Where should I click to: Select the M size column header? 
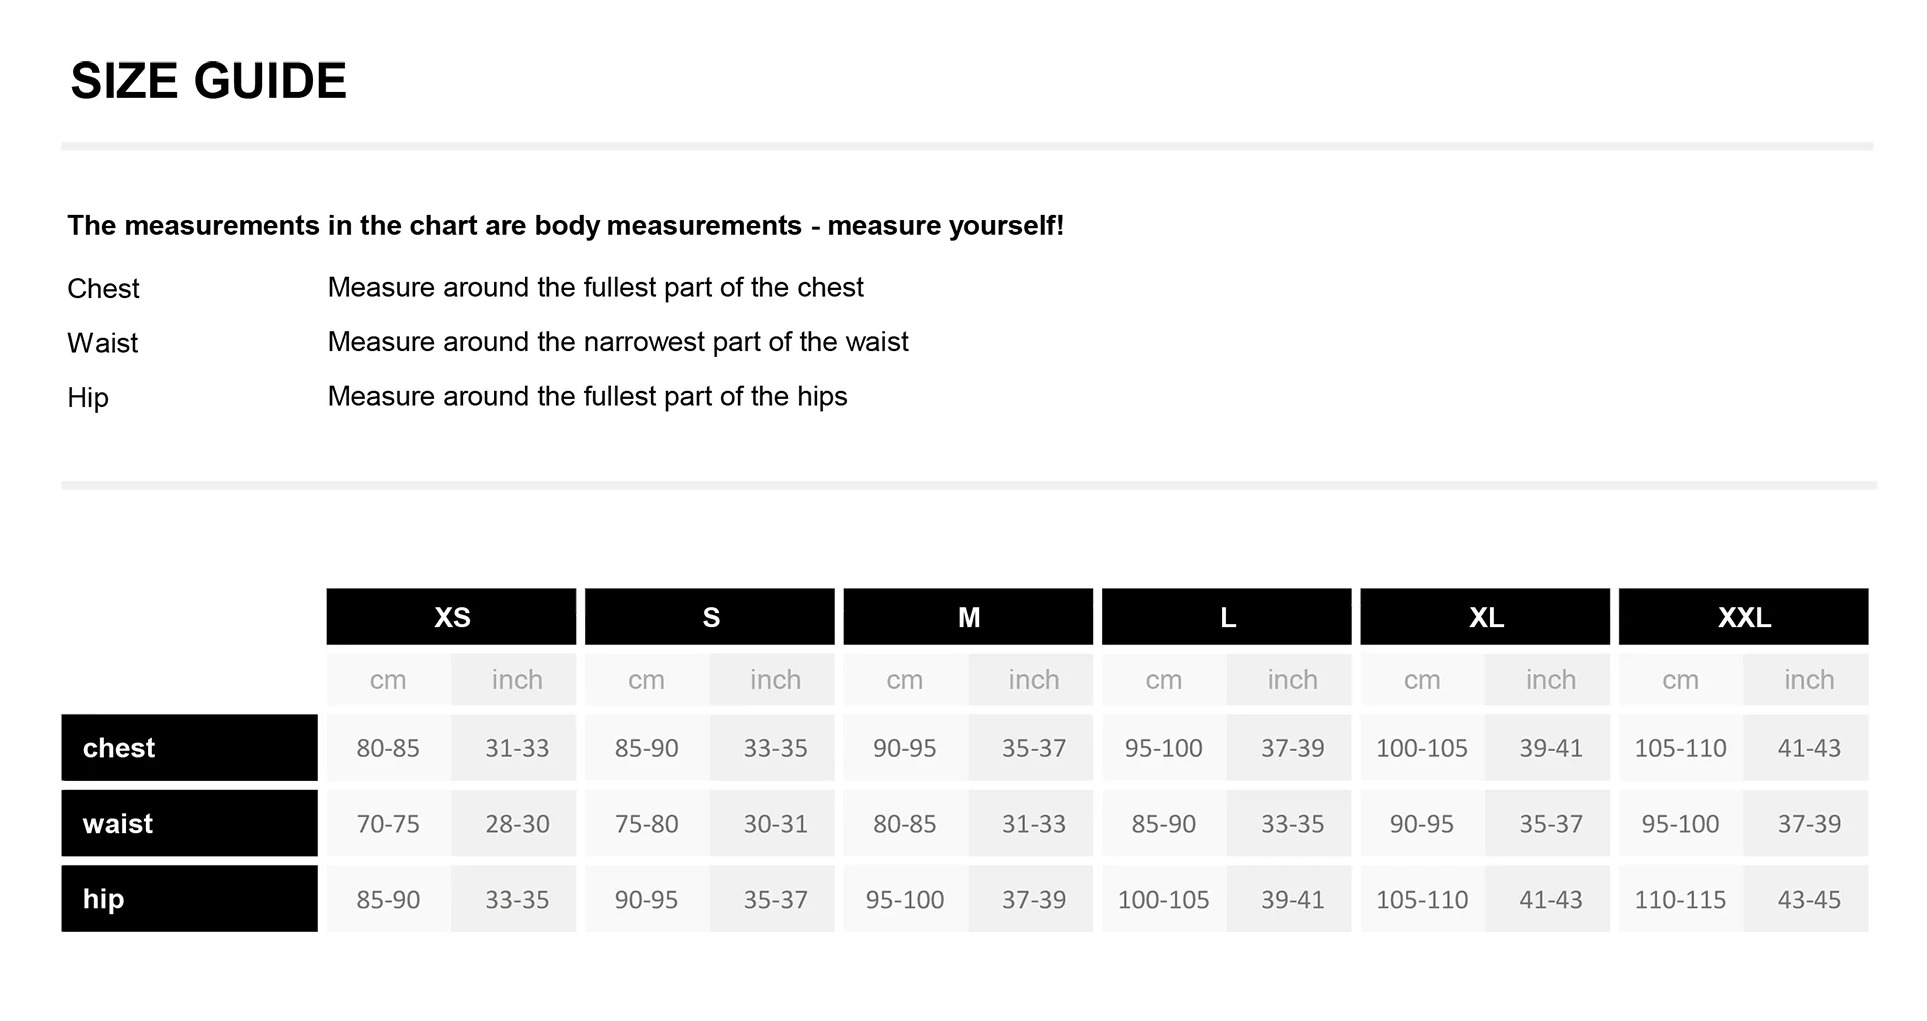tap(968, 617)
